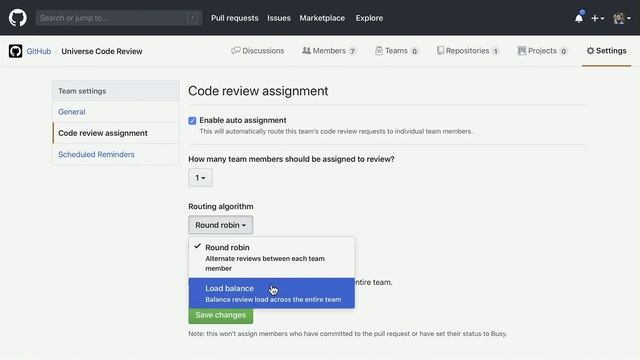Open the reviewer count dropdown showing 1
The image size is (640, 360).
[200, 178]
